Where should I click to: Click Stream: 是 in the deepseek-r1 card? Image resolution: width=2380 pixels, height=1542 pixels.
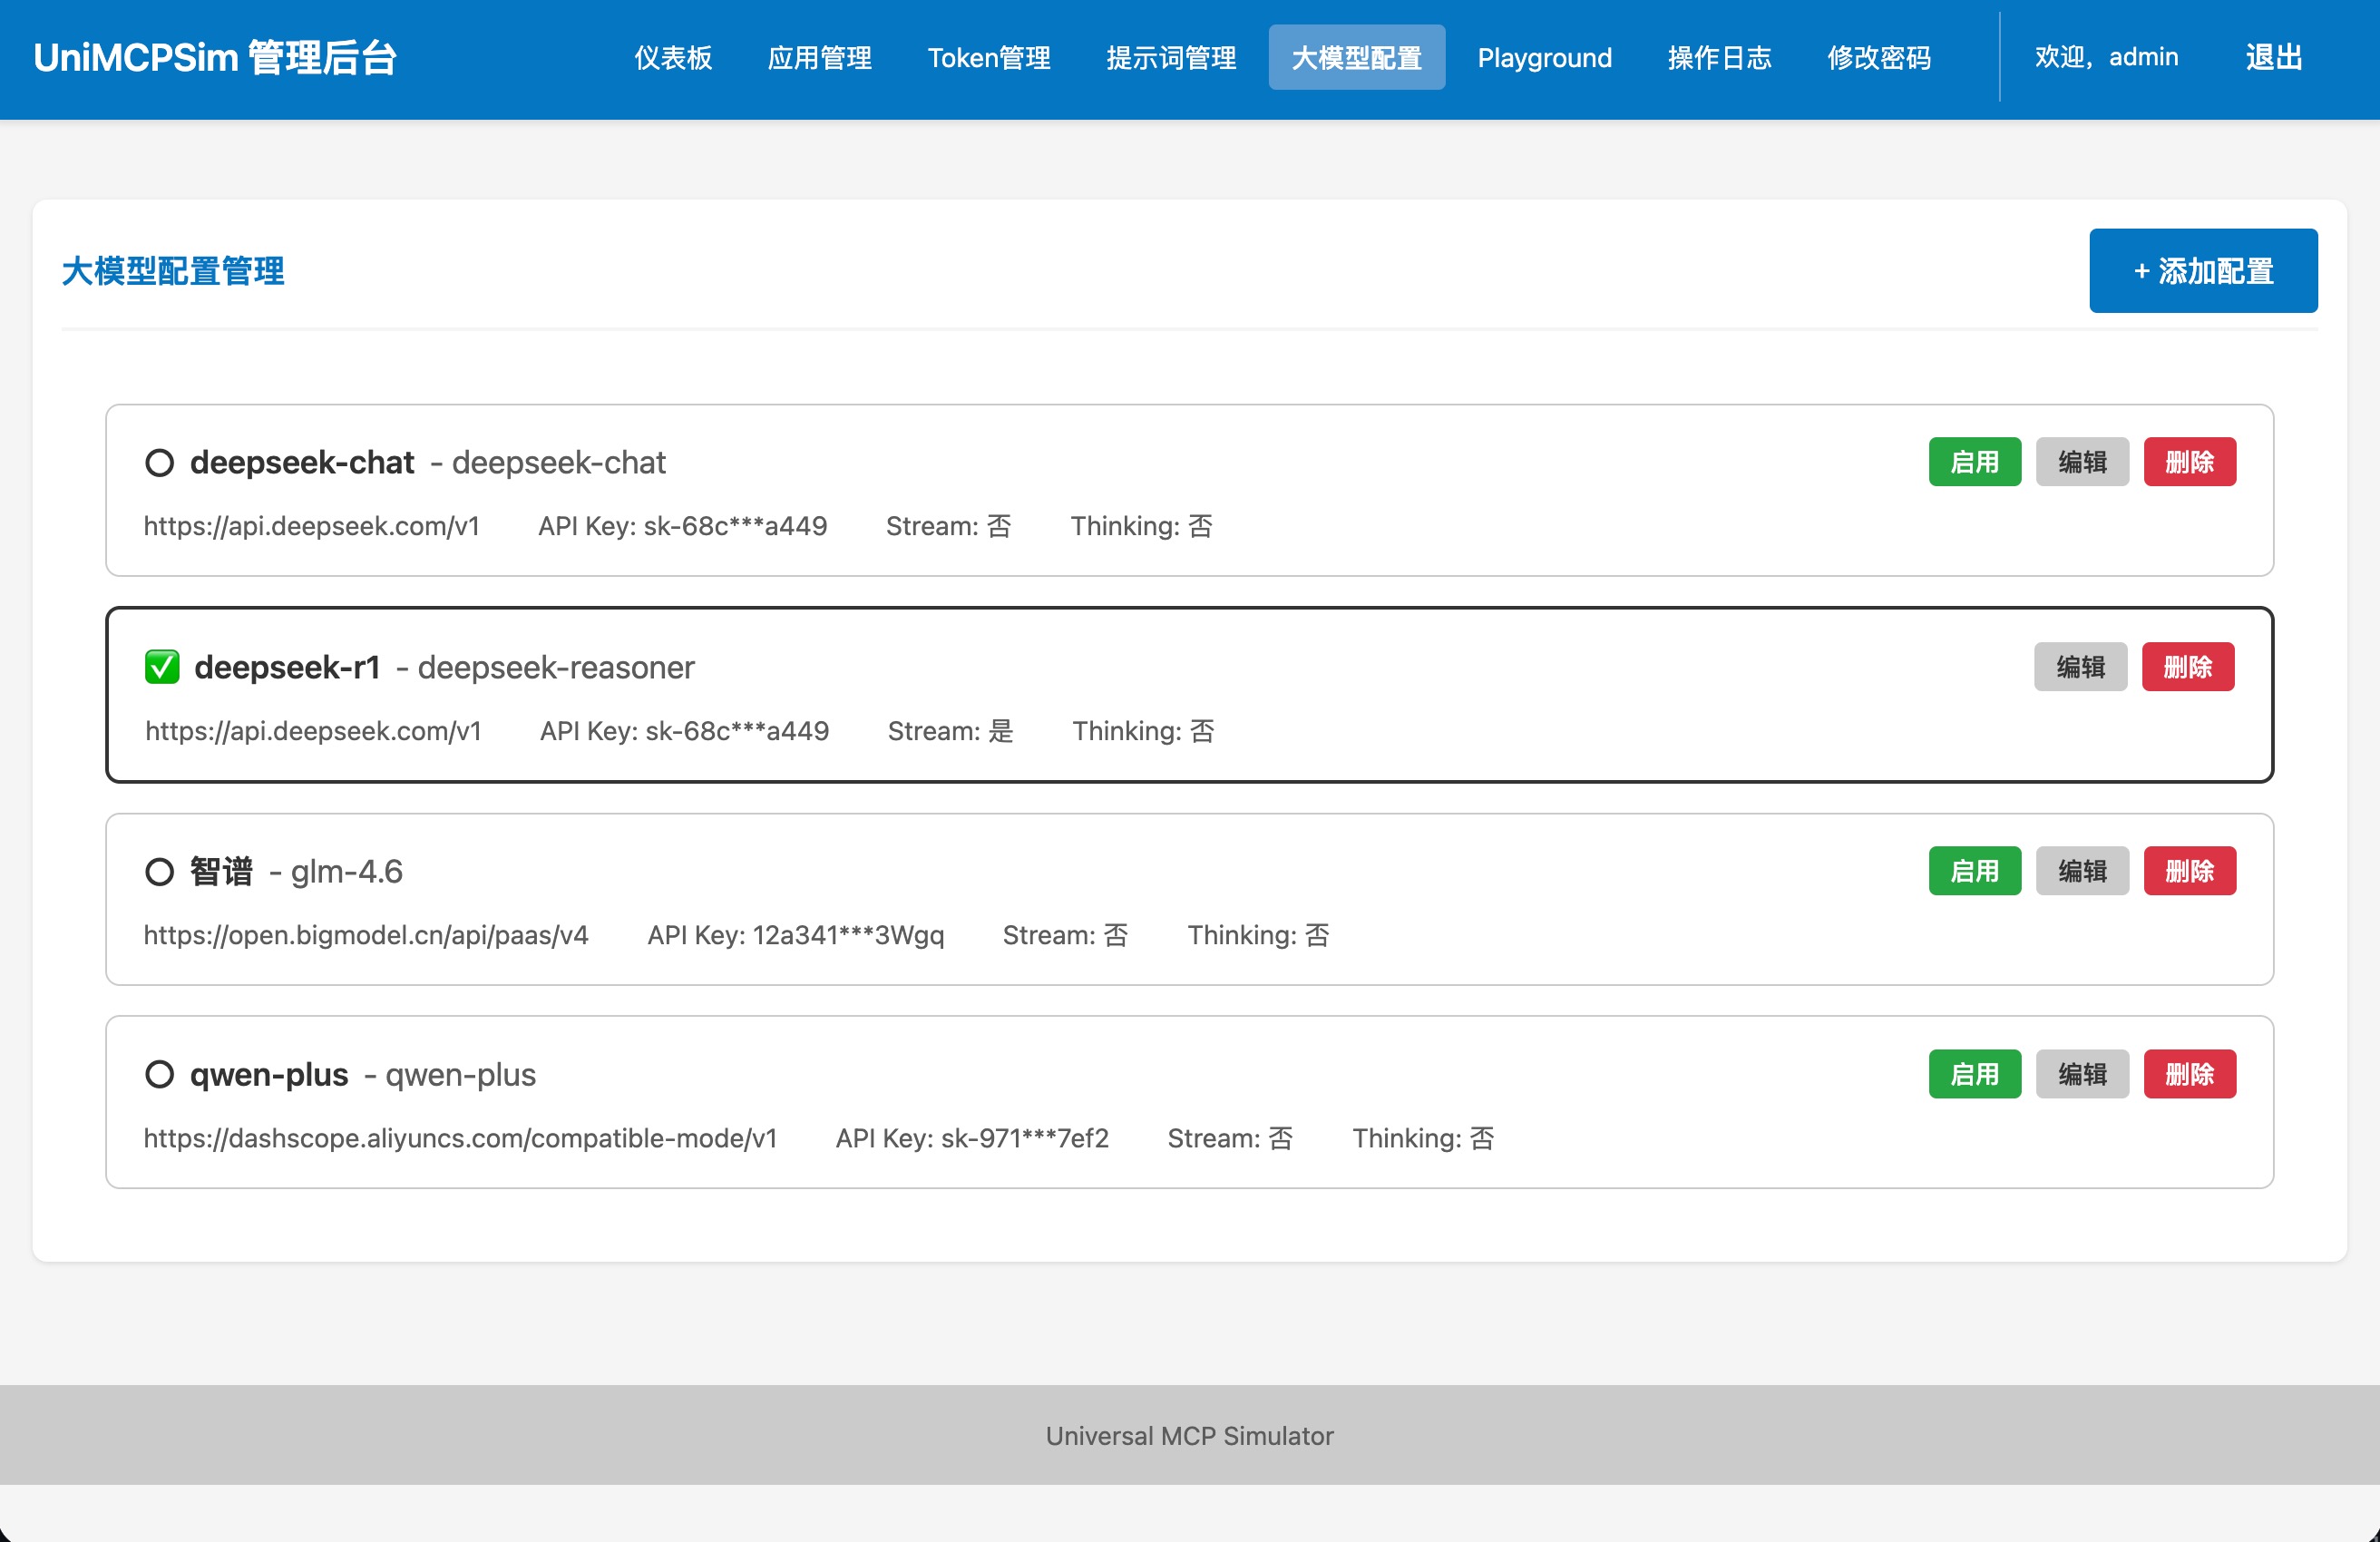(951, 731)
